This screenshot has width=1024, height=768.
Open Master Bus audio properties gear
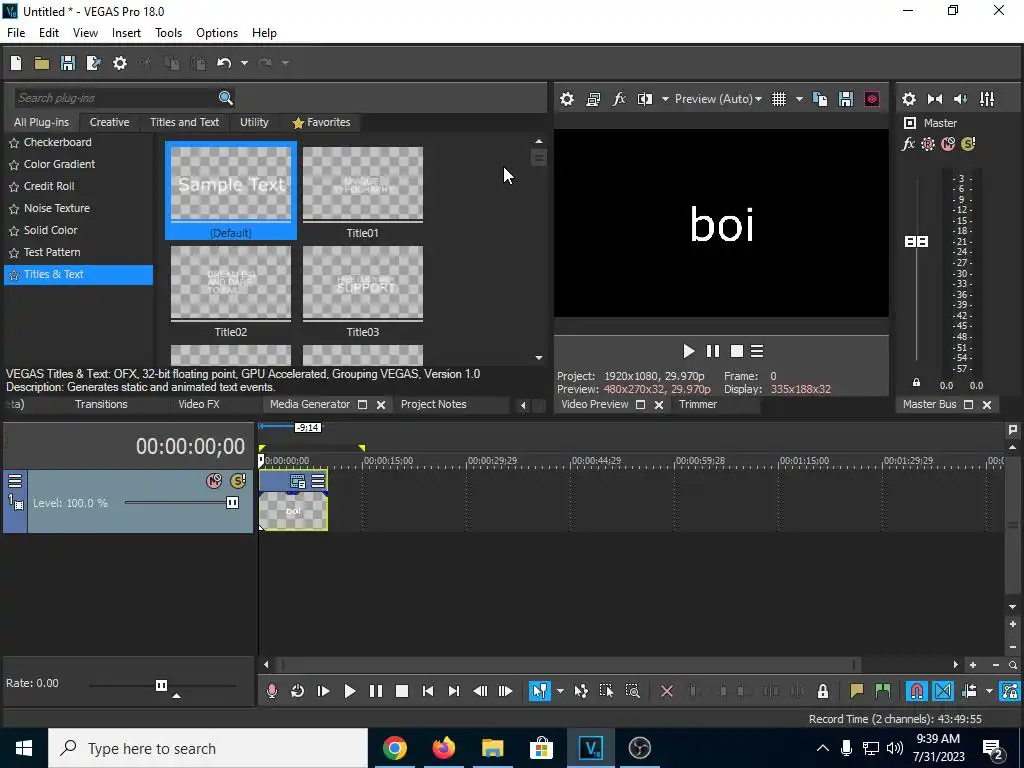tap(908, 99)
